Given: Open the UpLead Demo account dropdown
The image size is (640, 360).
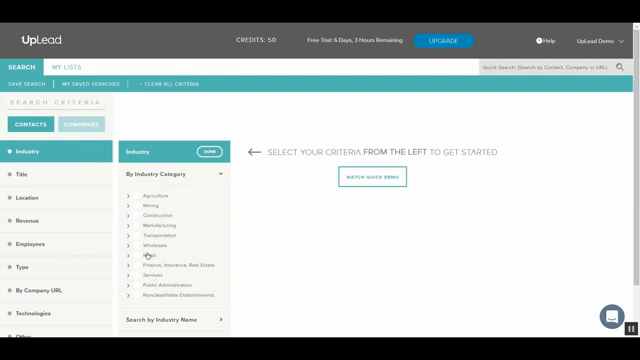Looking at the screenshot, I should 600,41.
